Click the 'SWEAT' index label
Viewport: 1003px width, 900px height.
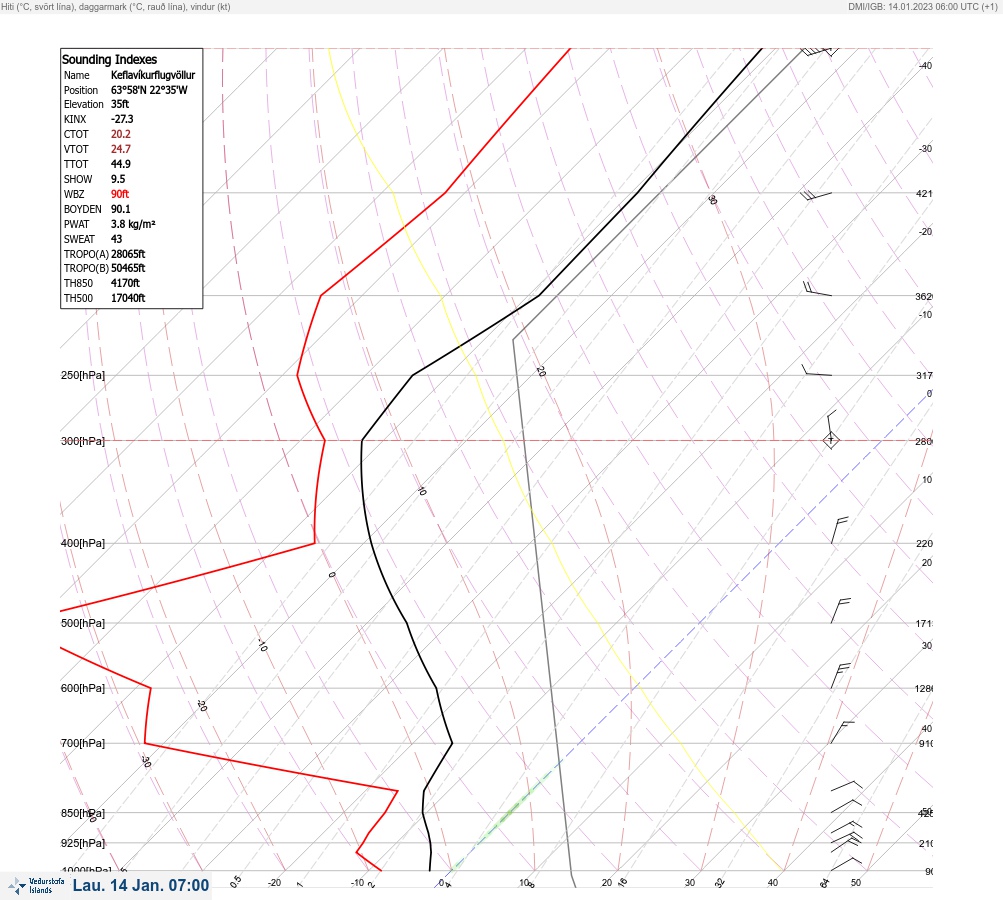pyautogui.click(x=79, y=239)
